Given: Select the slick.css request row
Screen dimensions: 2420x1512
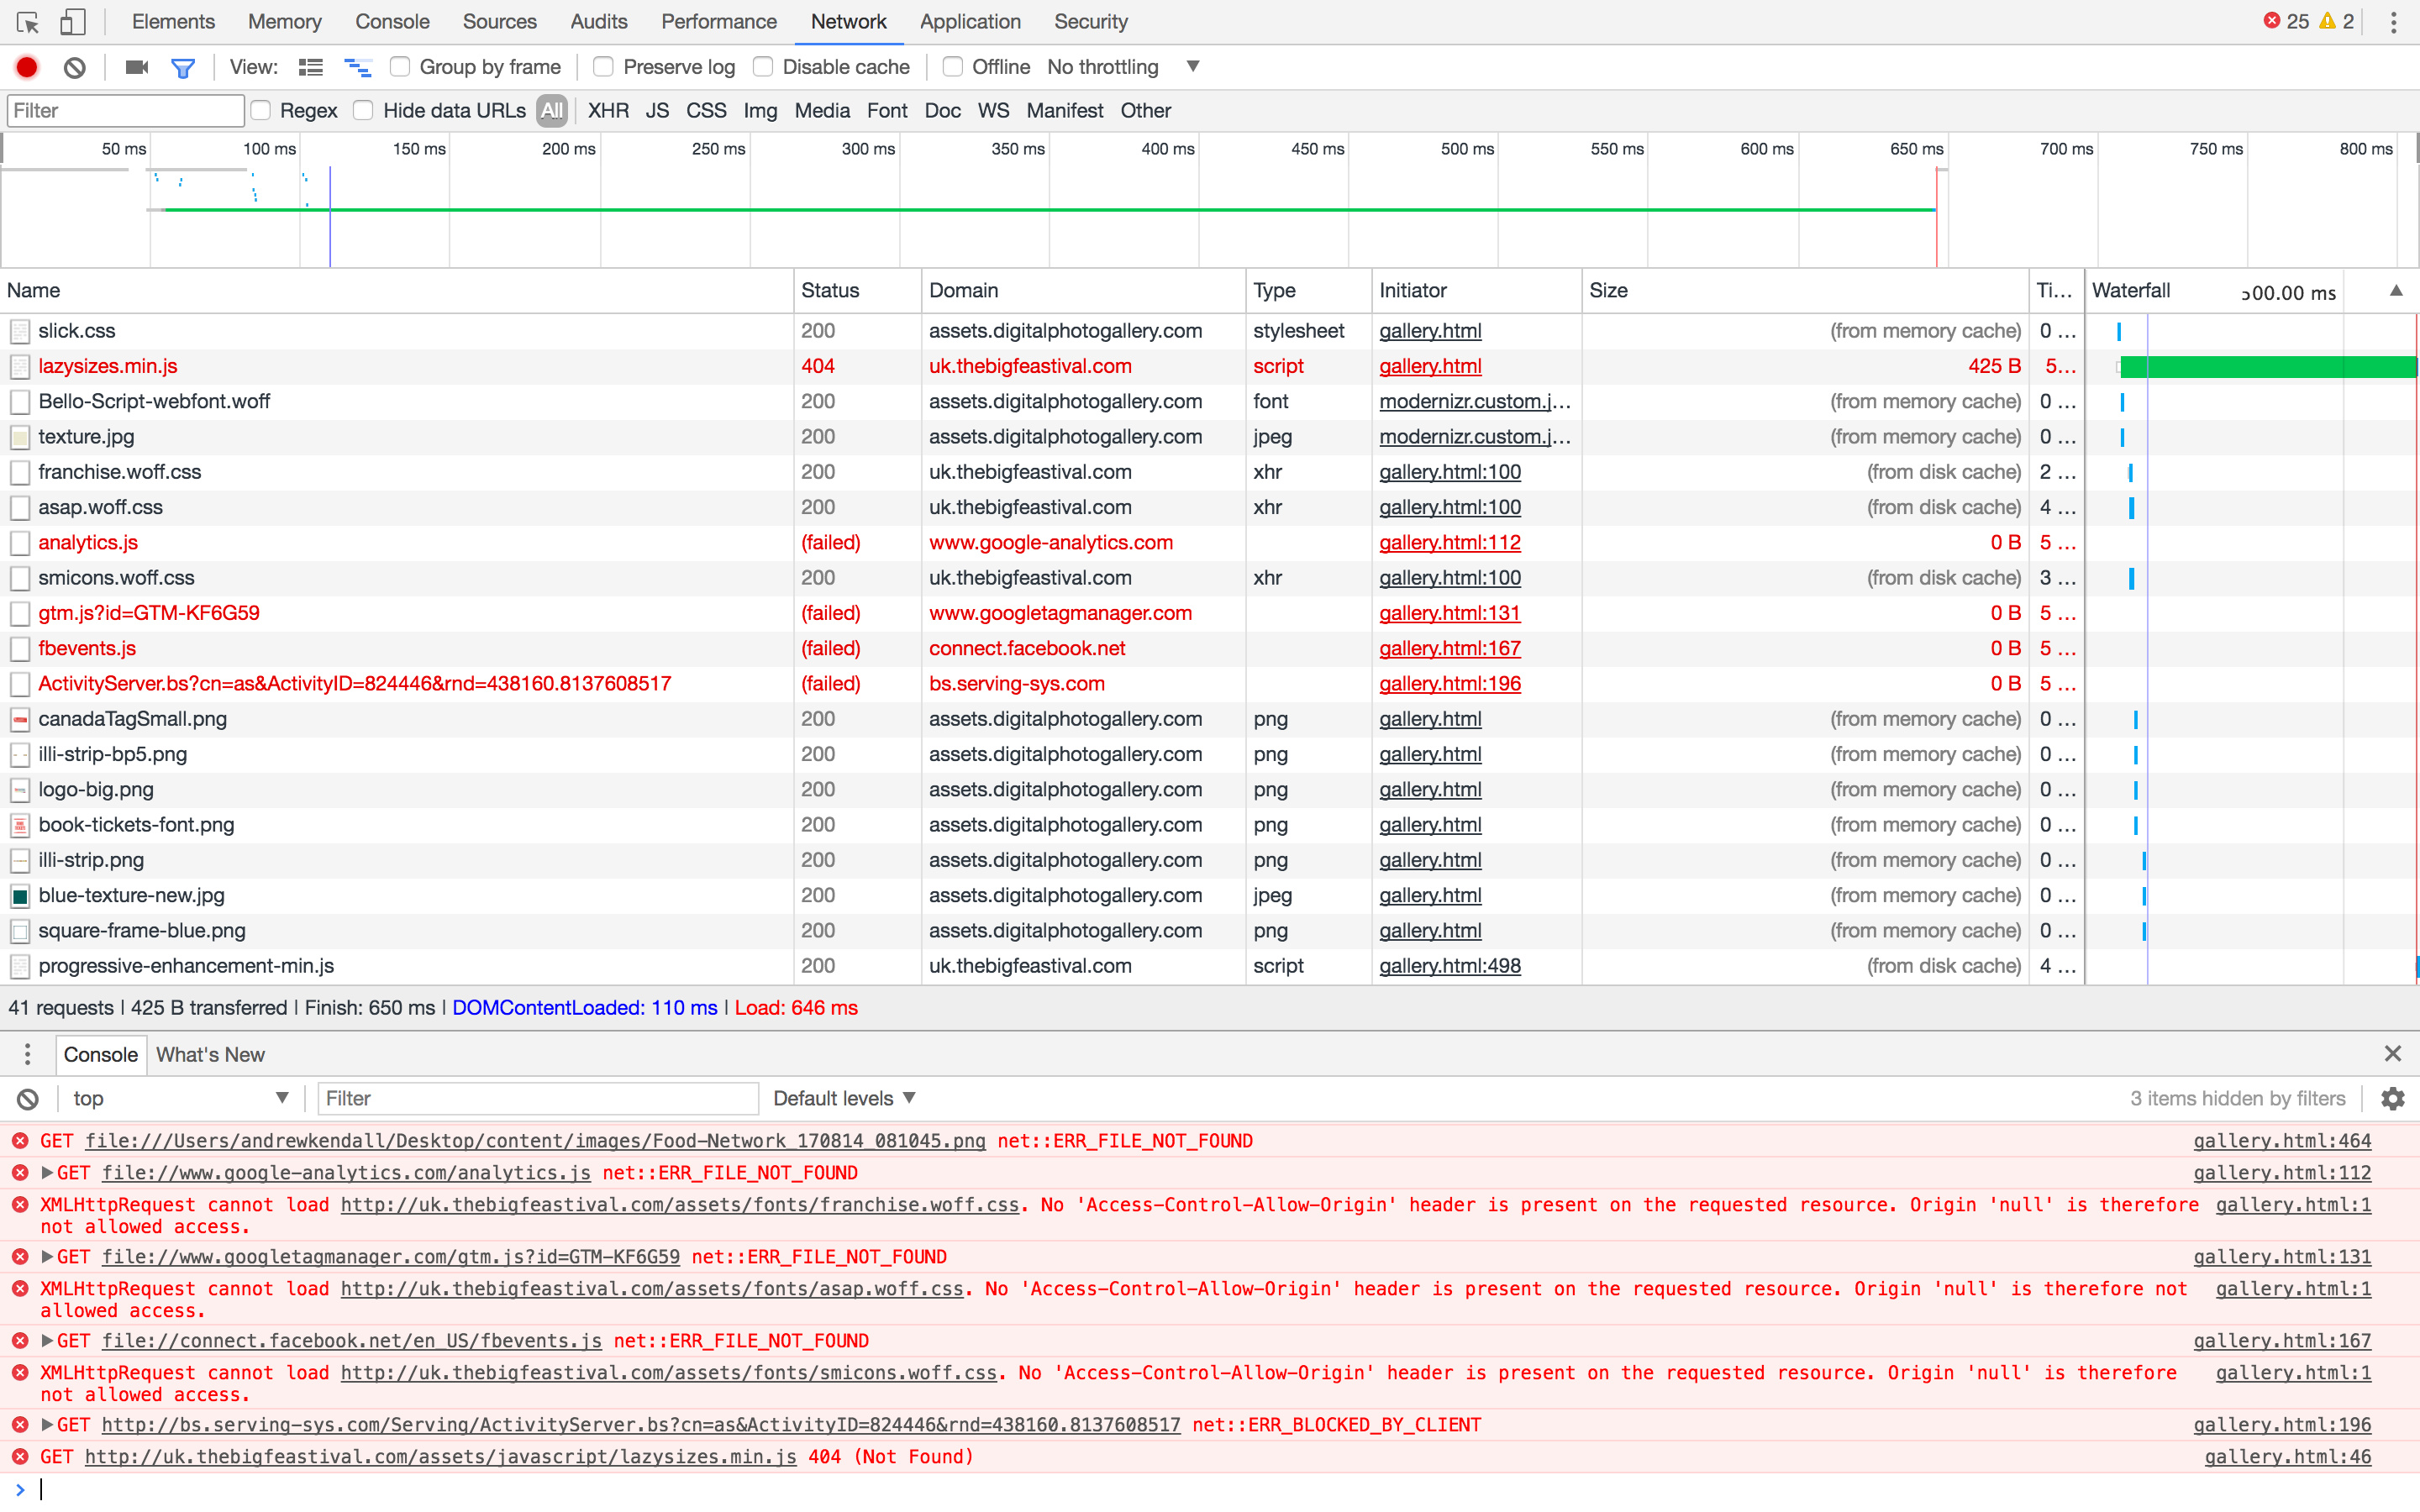Looking at the screenshot, I should 1042,331.
